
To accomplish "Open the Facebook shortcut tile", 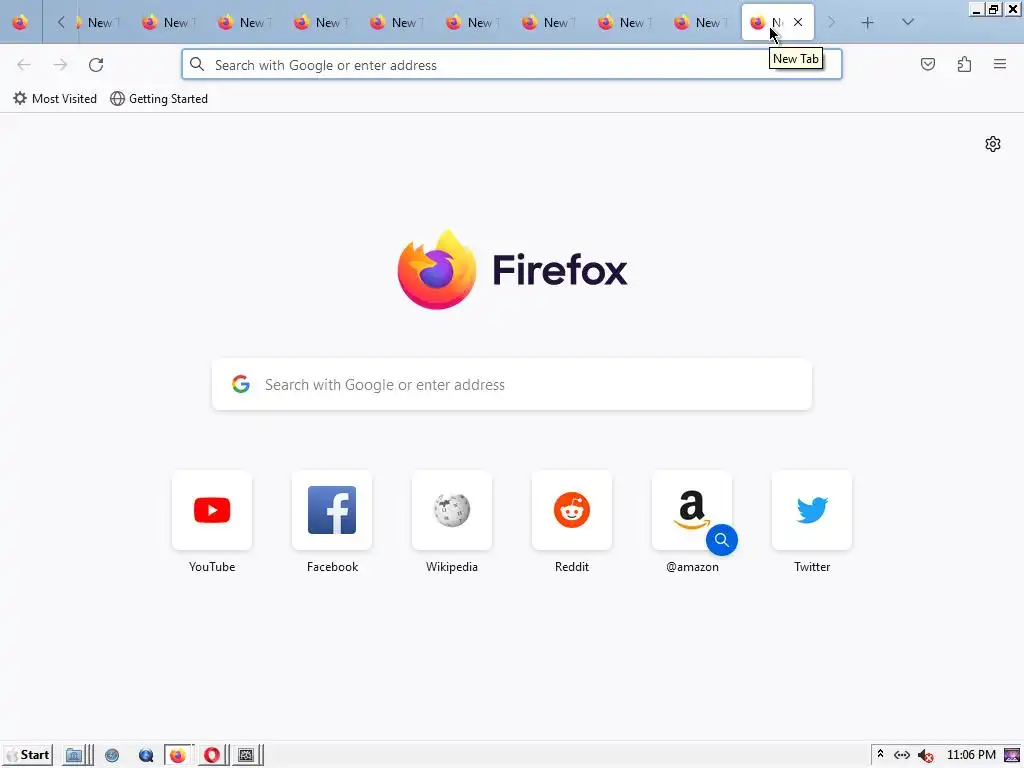I will 332,509.
